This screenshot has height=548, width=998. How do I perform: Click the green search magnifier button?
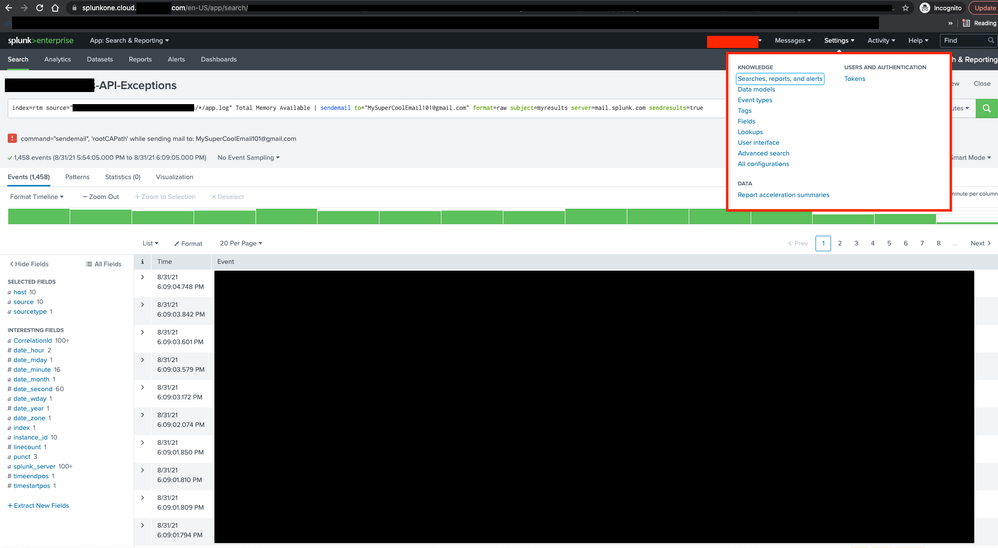986,108
